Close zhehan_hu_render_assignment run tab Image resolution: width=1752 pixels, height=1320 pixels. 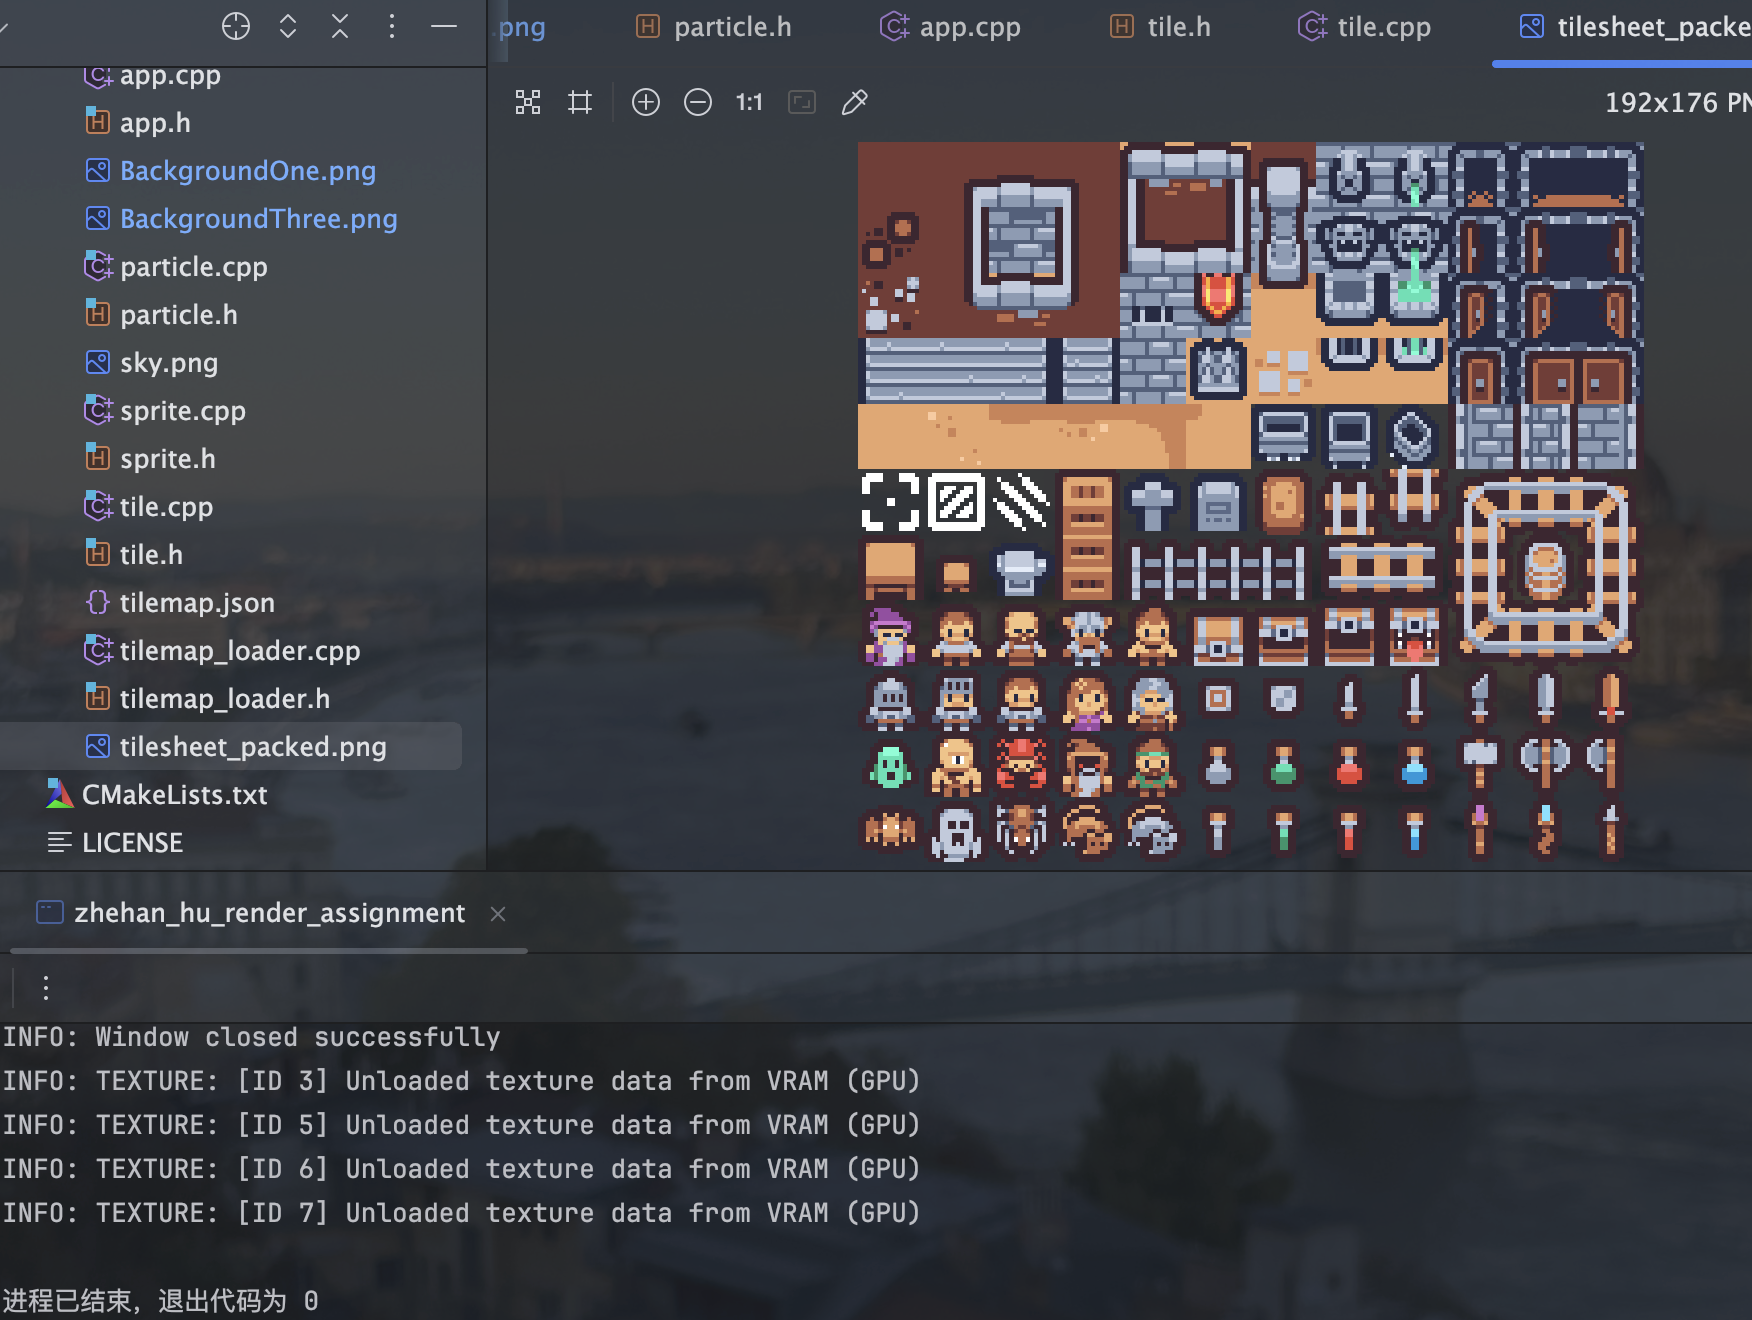[x=498, y=914]
